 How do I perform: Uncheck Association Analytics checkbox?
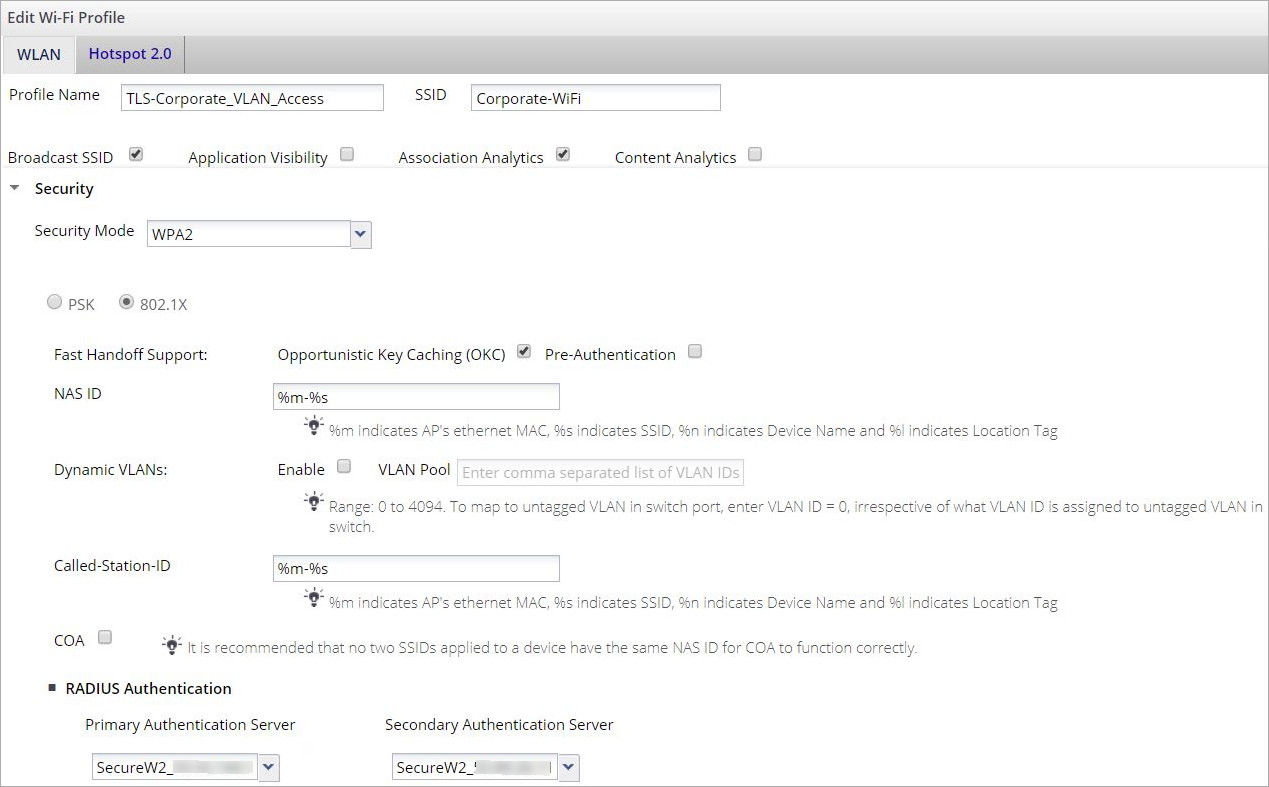(562, 155)
